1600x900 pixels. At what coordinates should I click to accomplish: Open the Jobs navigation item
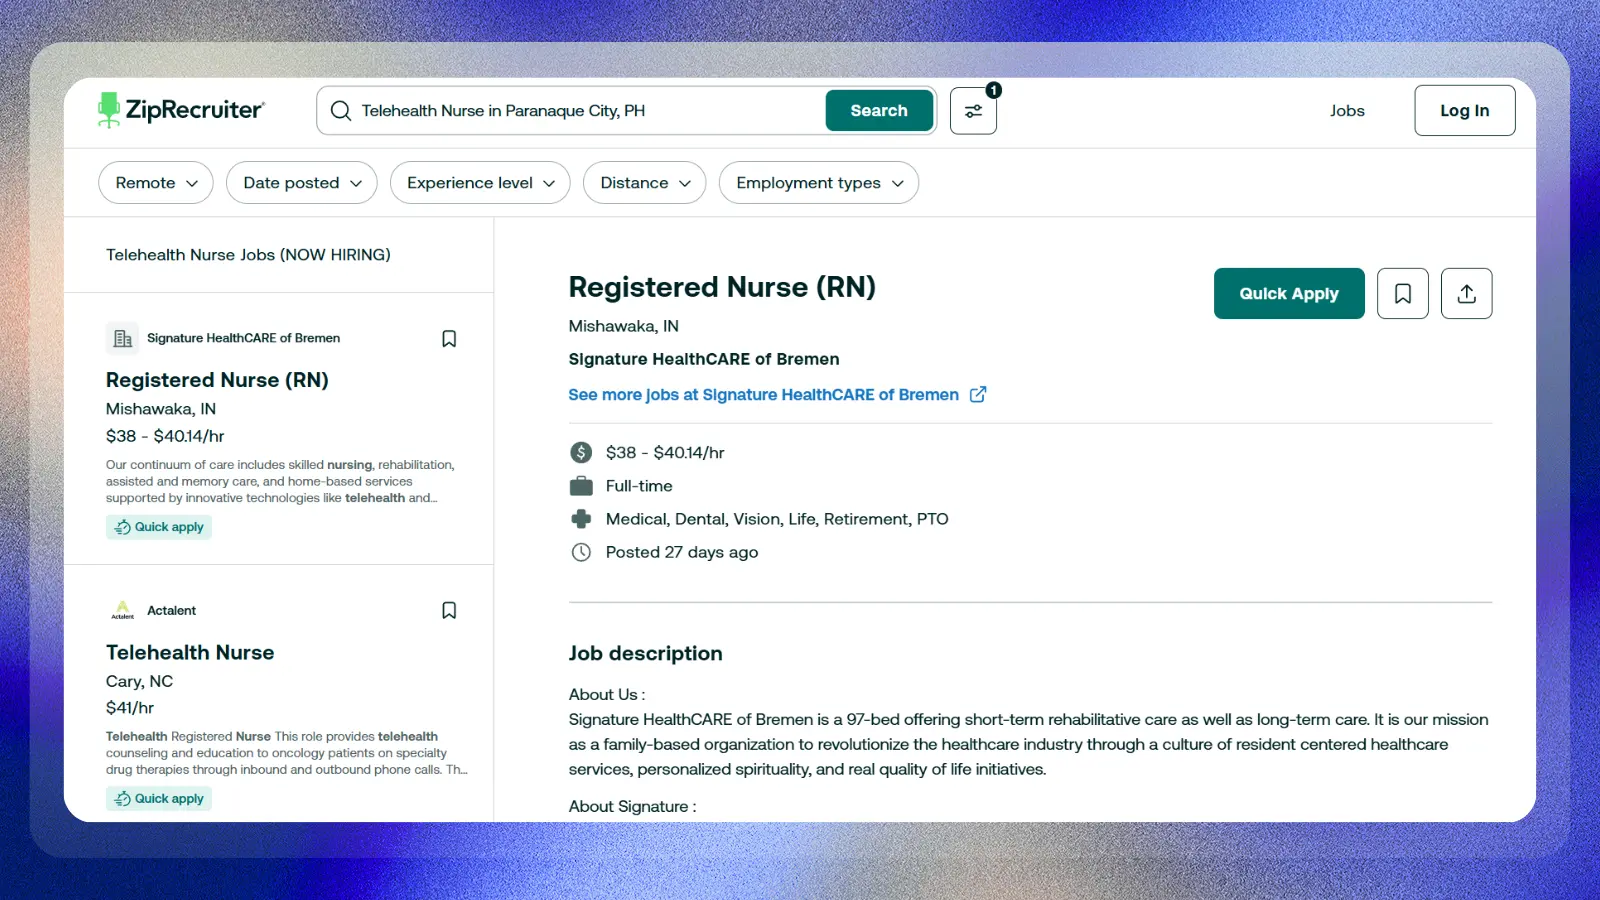pyautogui.click(x=1347, y=111)
